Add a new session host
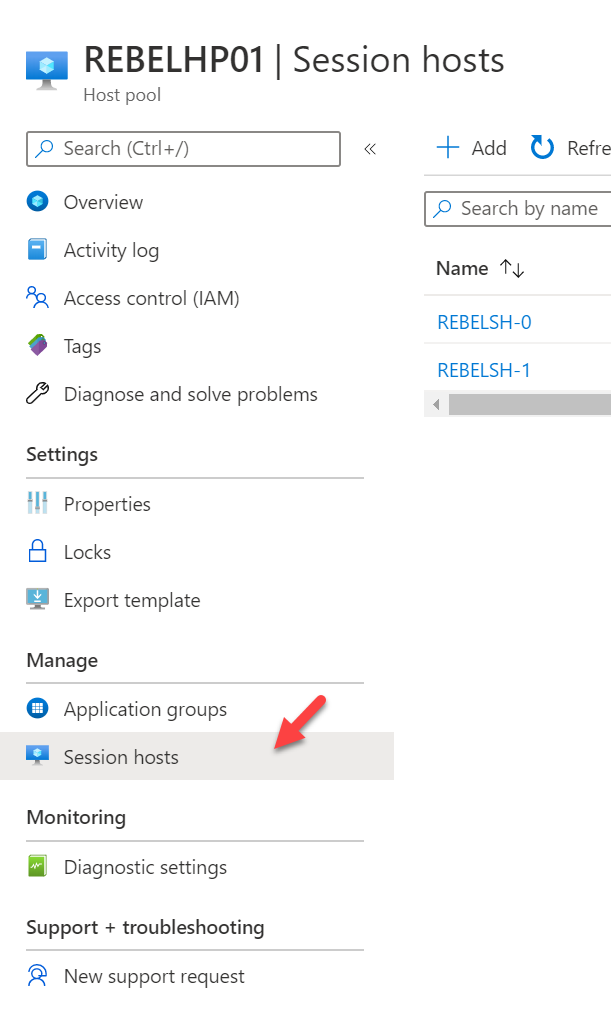611x1015 pixels. pos(471,148)
